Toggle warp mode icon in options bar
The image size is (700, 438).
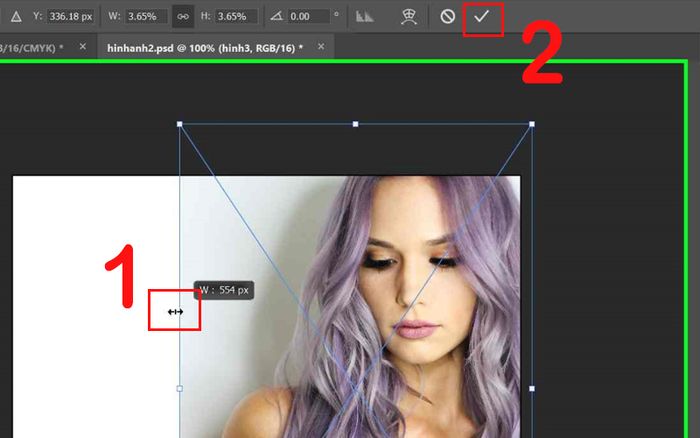[x=408, y=17]
